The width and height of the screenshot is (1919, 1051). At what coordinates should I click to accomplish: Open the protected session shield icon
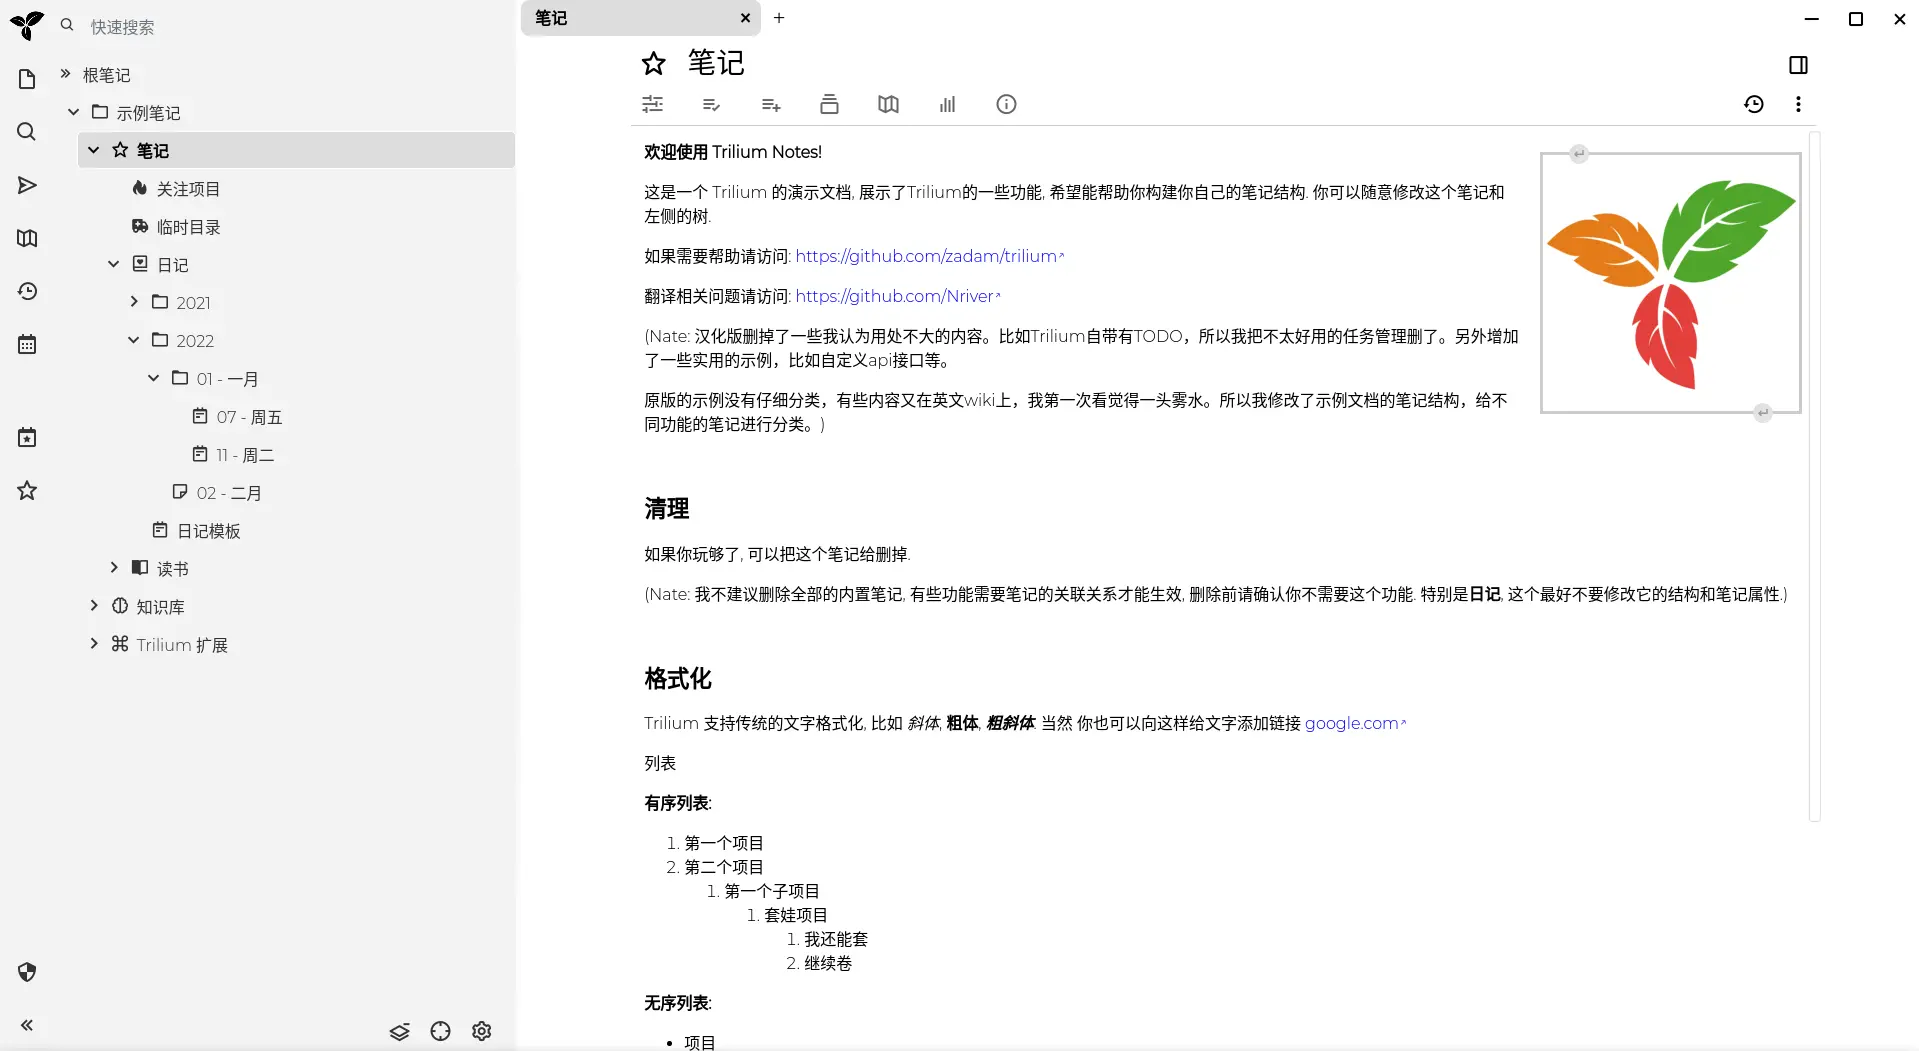click(x=27, y=972)
